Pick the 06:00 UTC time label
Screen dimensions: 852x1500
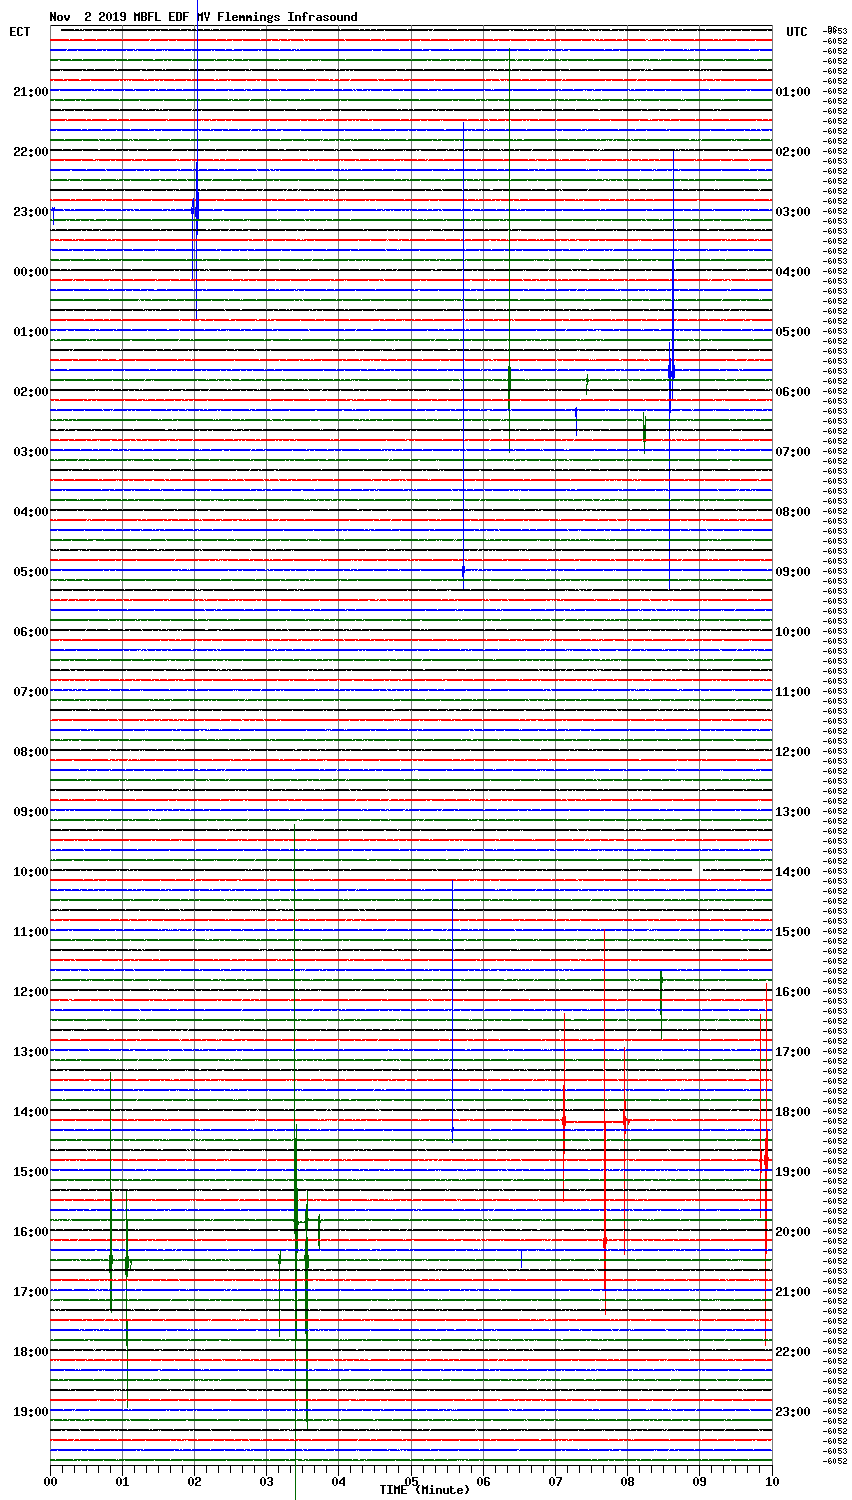(793, 392)
